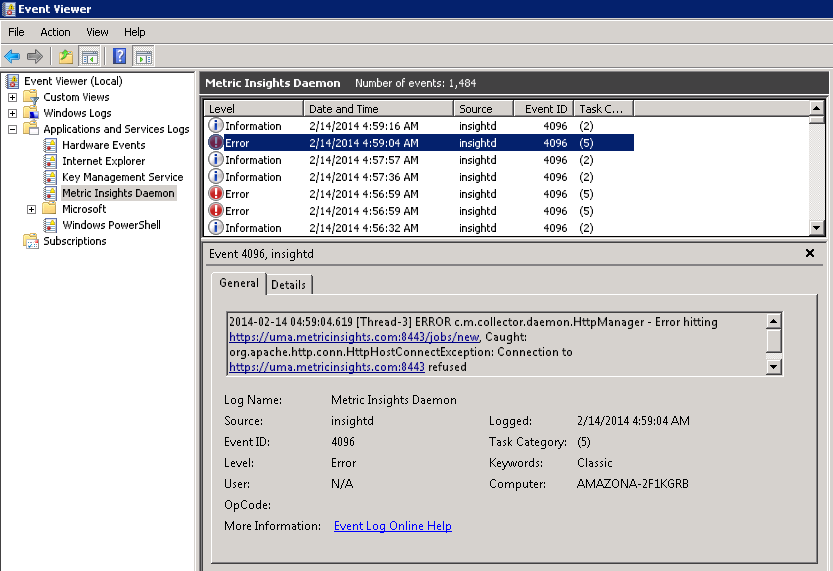Click the Hardware Events log icon
Viewport: 833px width, 571px height.
click(x=50, y=145)
